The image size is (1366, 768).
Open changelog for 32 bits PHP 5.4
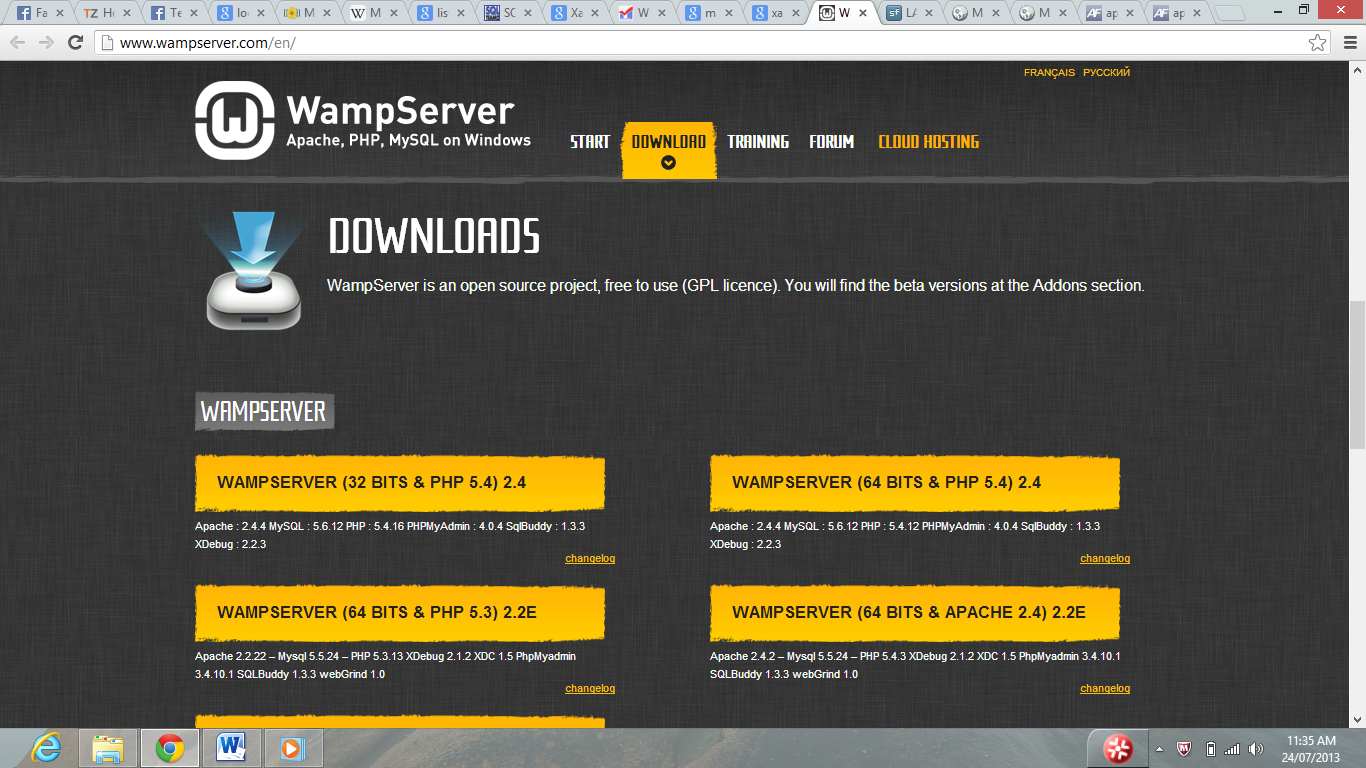[590, 559]
